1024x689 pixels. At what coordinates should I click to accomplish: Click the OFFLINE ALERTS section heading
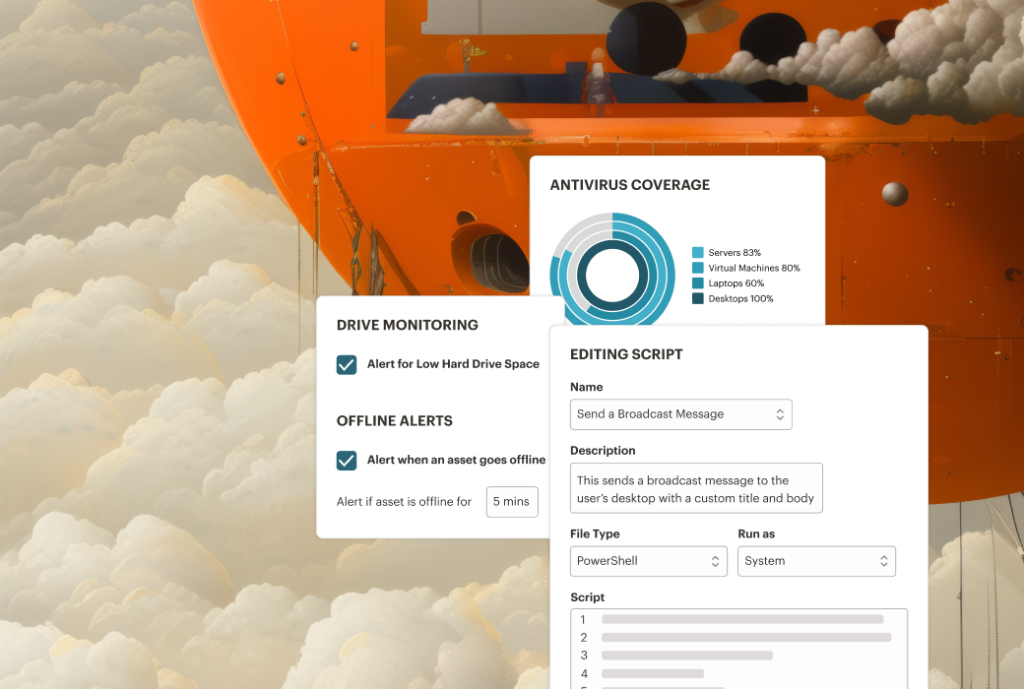[x=393, y=420]
